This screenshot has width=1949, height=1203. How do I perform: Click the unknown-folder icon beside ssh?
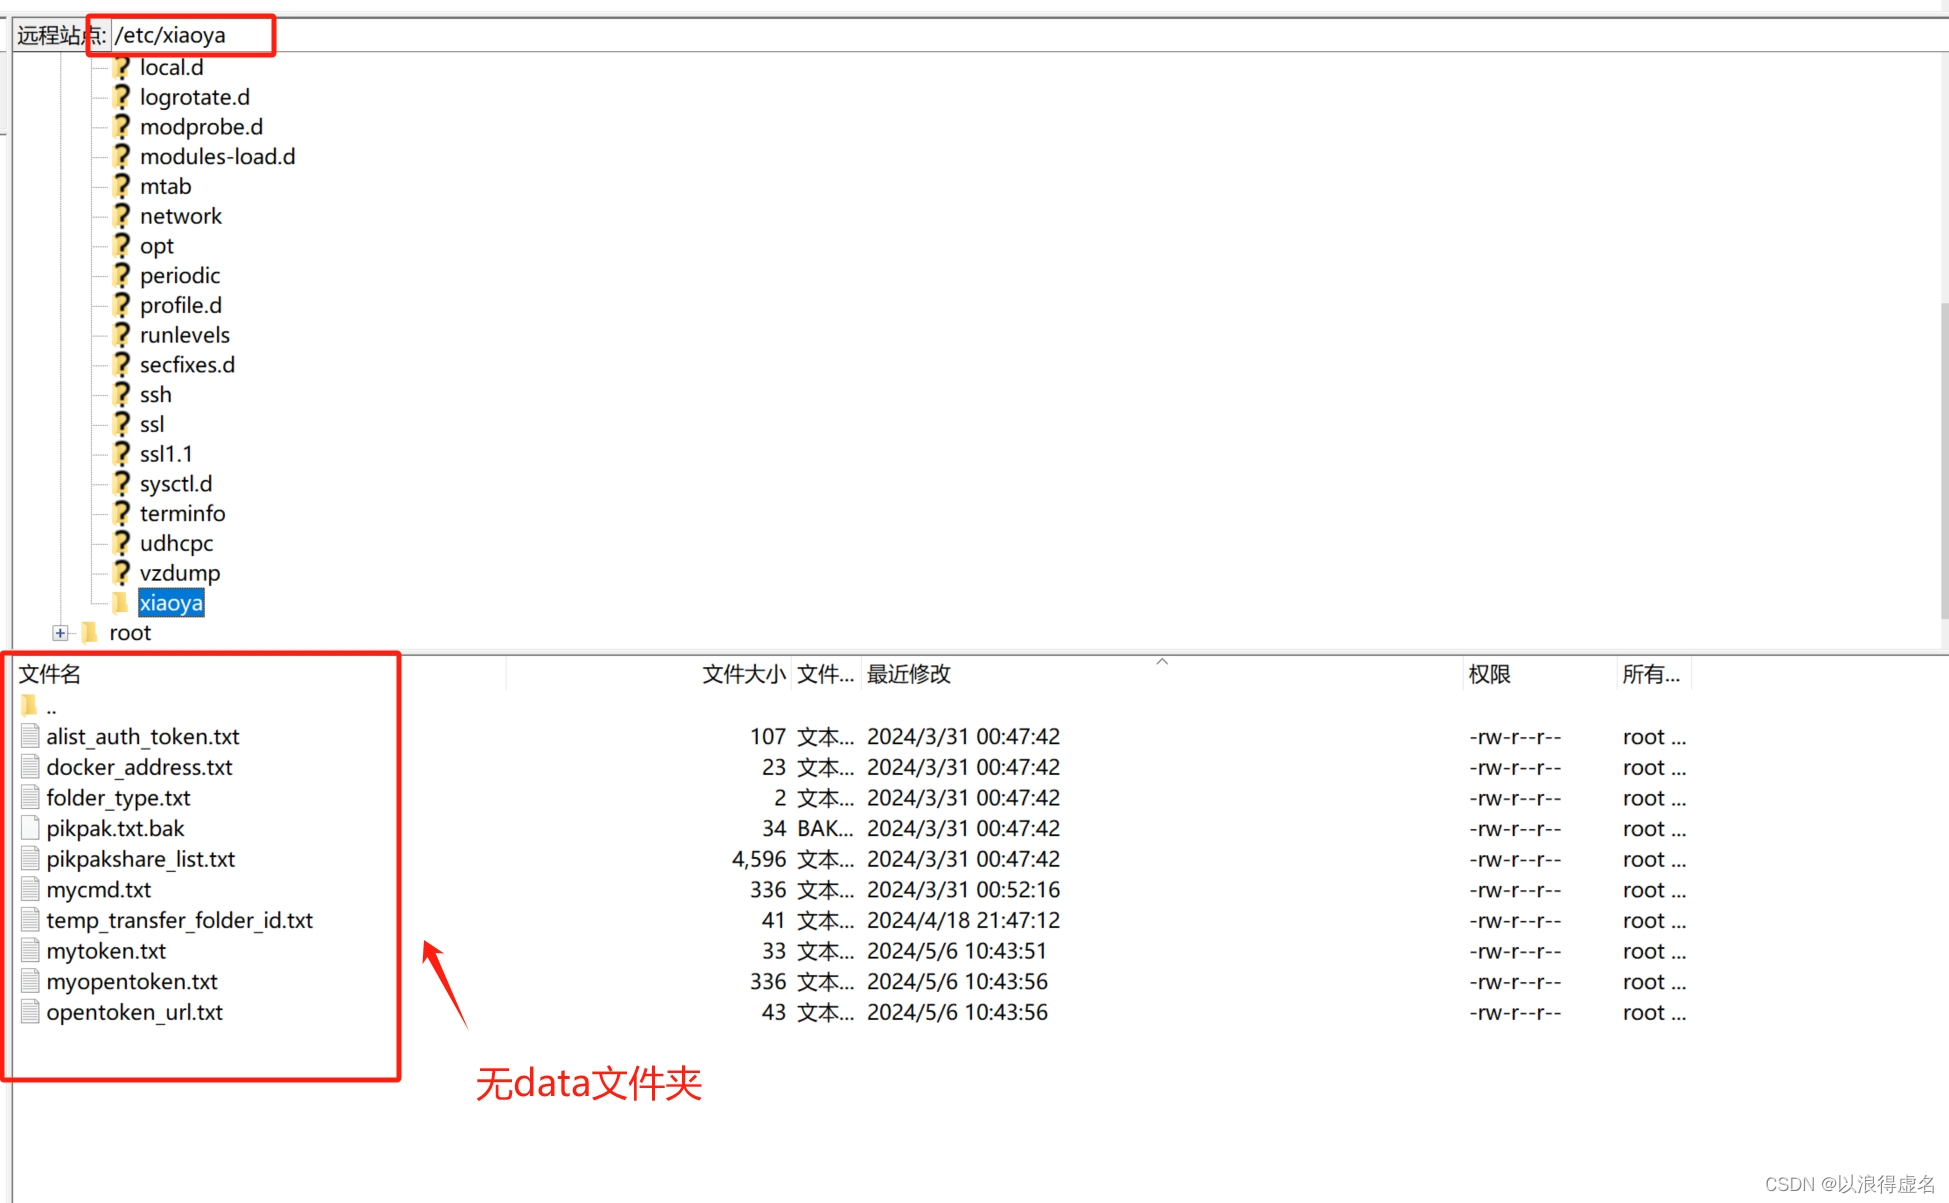121,395
